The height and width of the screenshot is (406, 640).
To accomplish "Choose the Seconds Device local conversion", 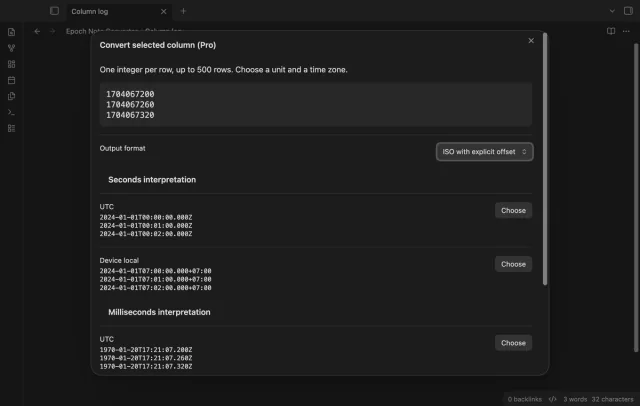I will [x=513, y=264].
